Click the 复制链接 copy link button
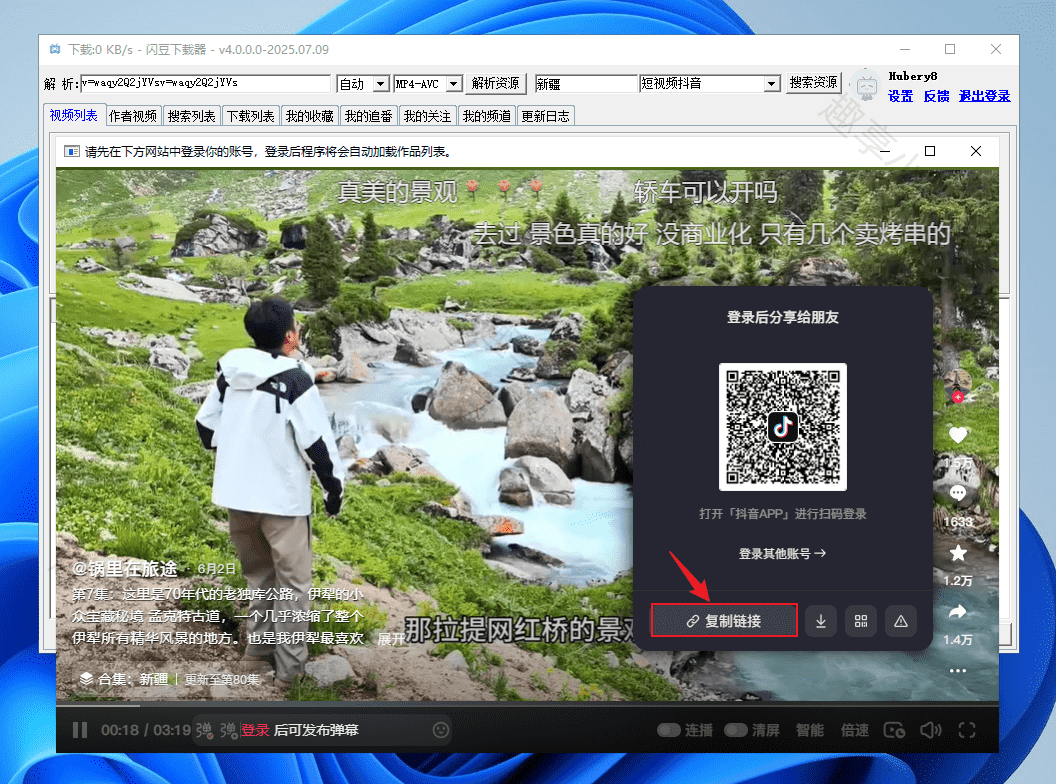The width and height of the screenshot is (1056, 784). 724,620
